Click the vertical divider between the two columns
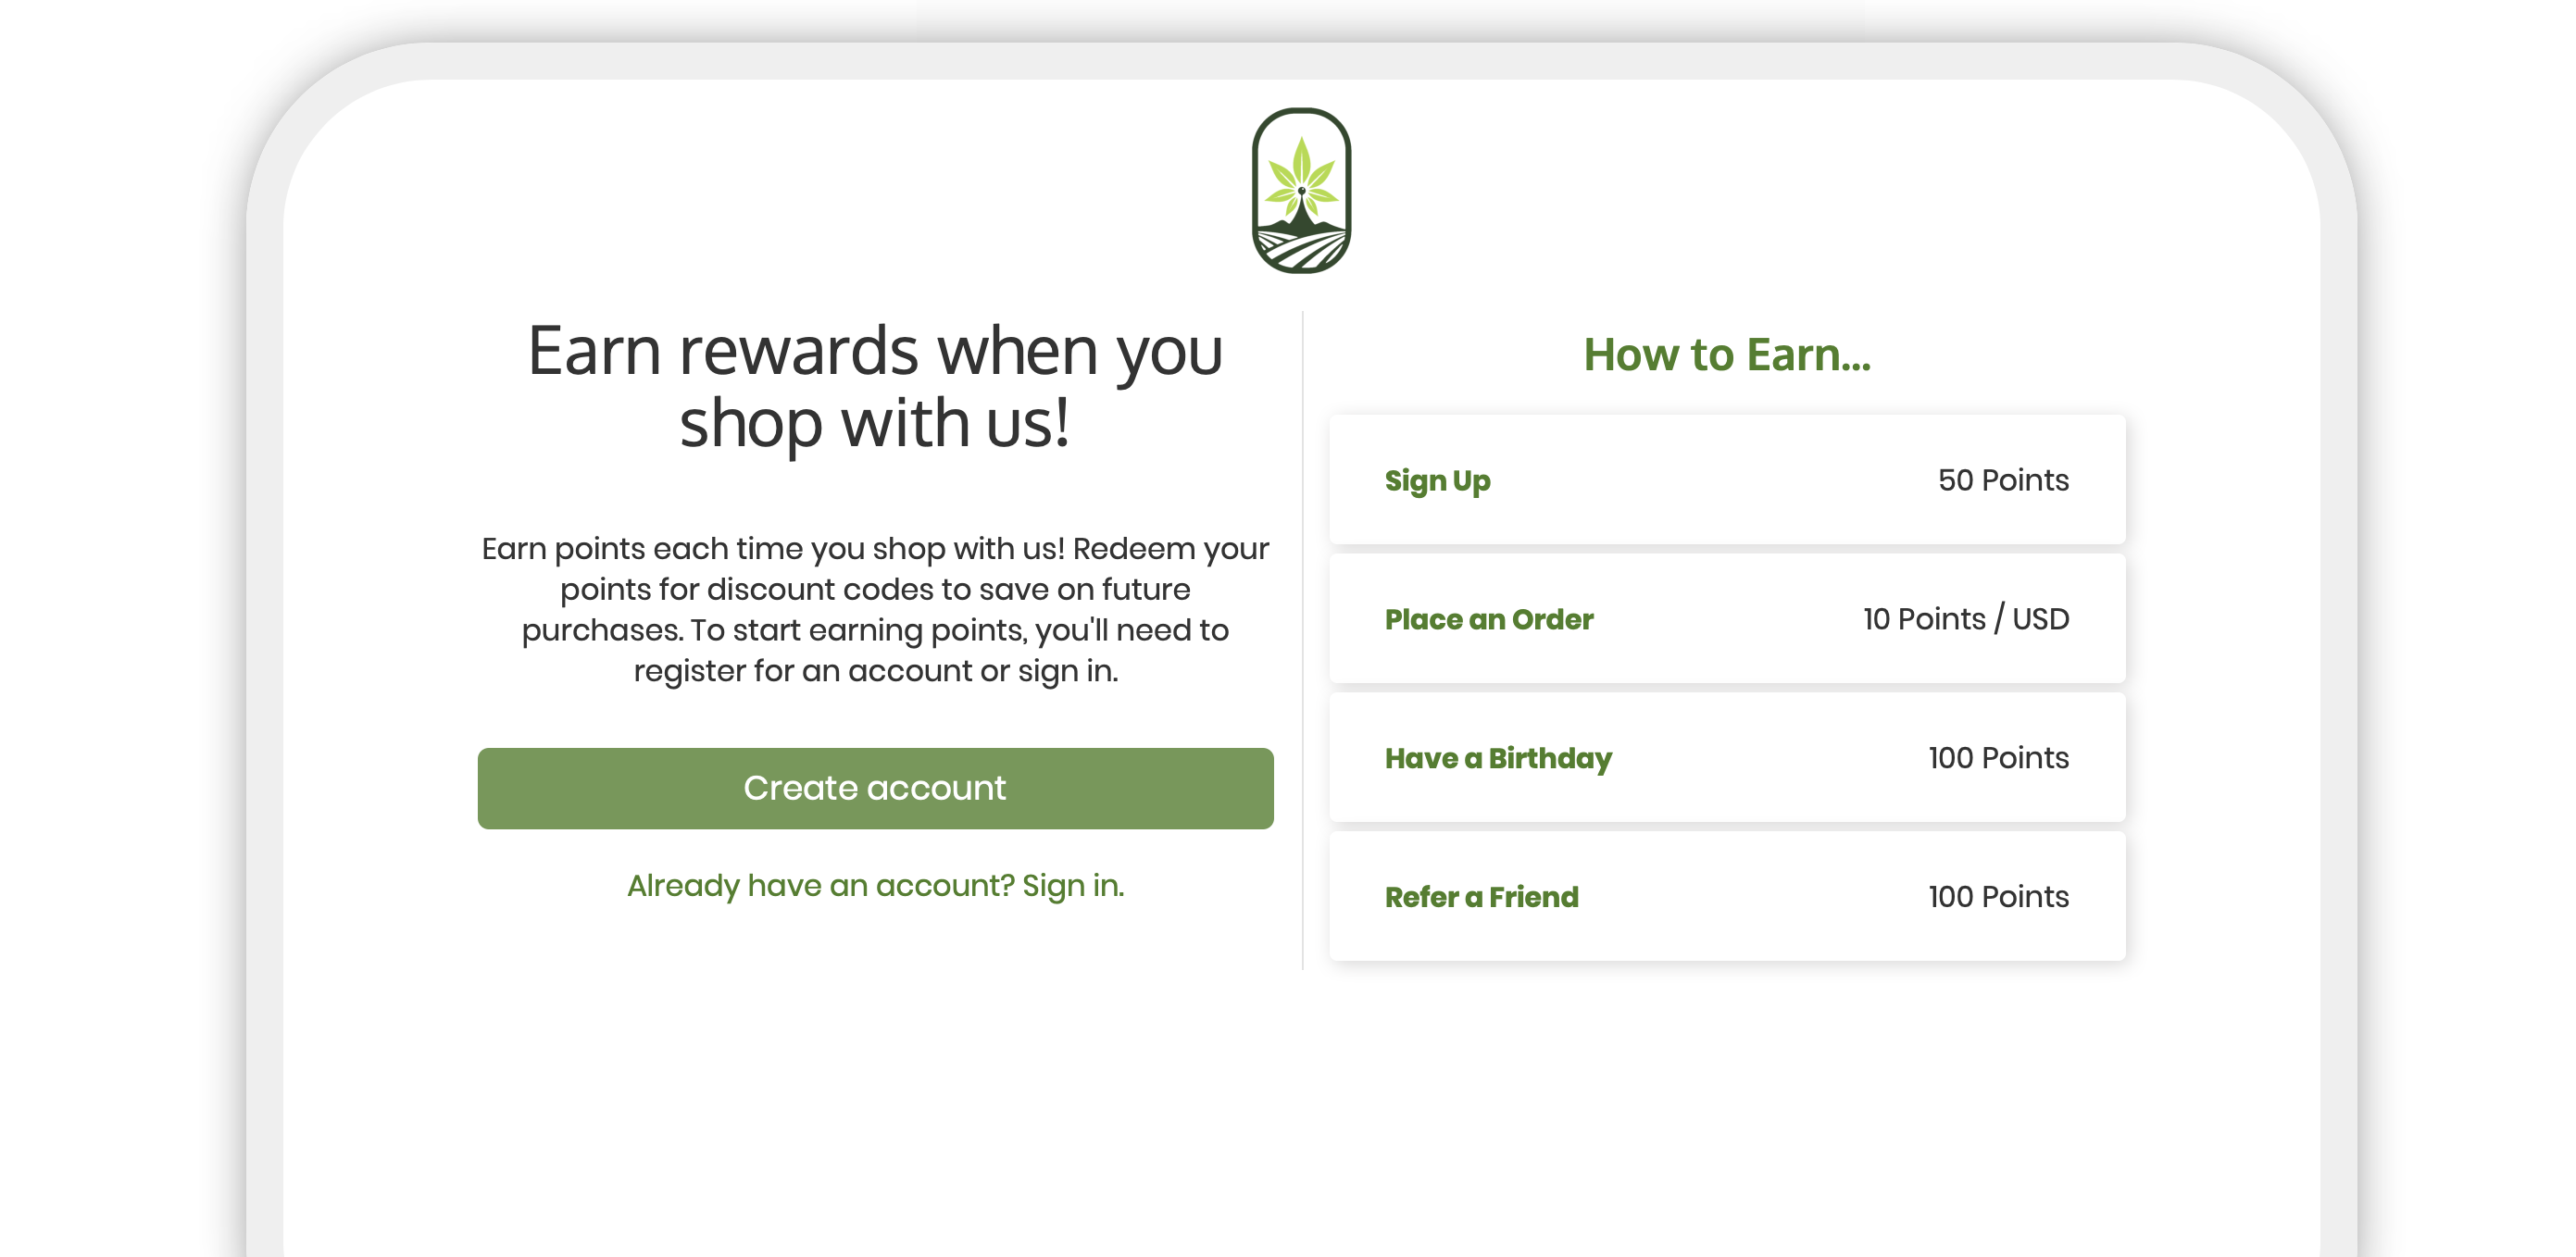The width and height of the screenshot is (2576, 1257). point(1302,640)
